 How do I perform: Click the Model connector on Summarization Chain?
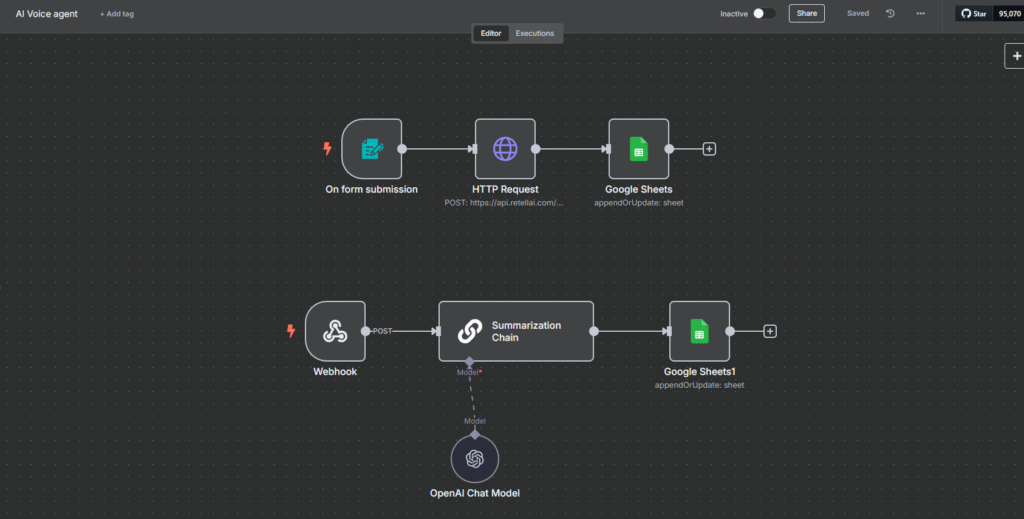468,361
